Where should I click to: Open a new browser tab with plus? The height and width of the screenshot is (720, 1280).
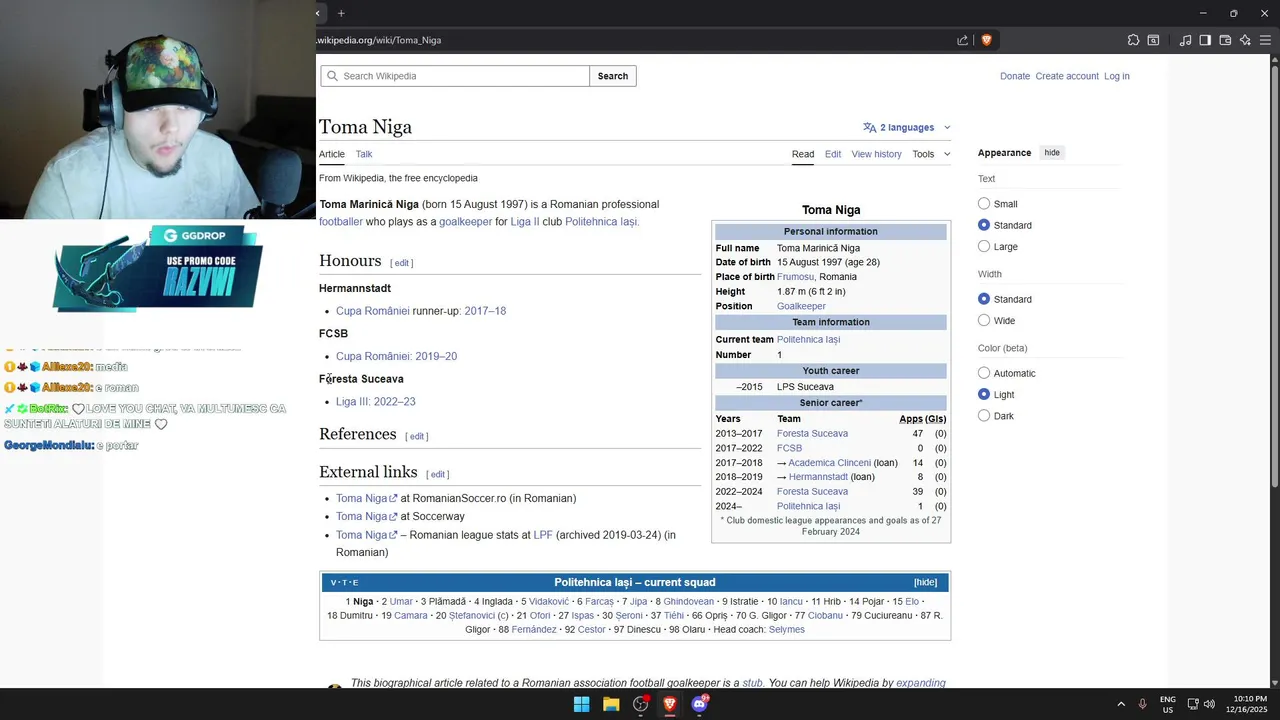[341, 13]
